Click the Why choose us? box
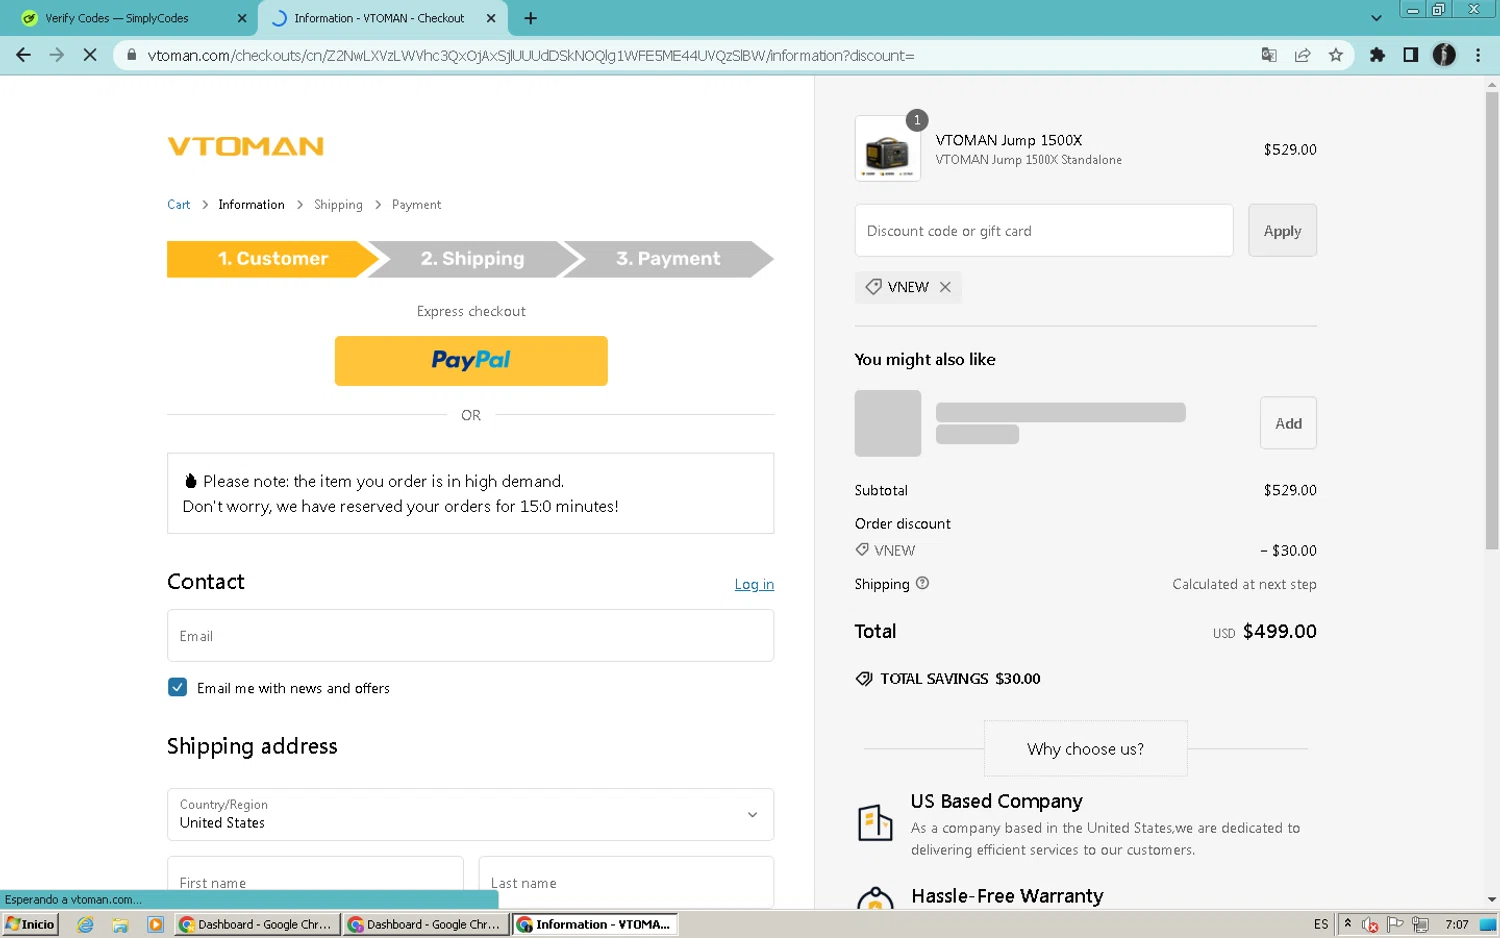Screen dimensions: 1500x938 pyautogui.click(x=1085, y=749)
